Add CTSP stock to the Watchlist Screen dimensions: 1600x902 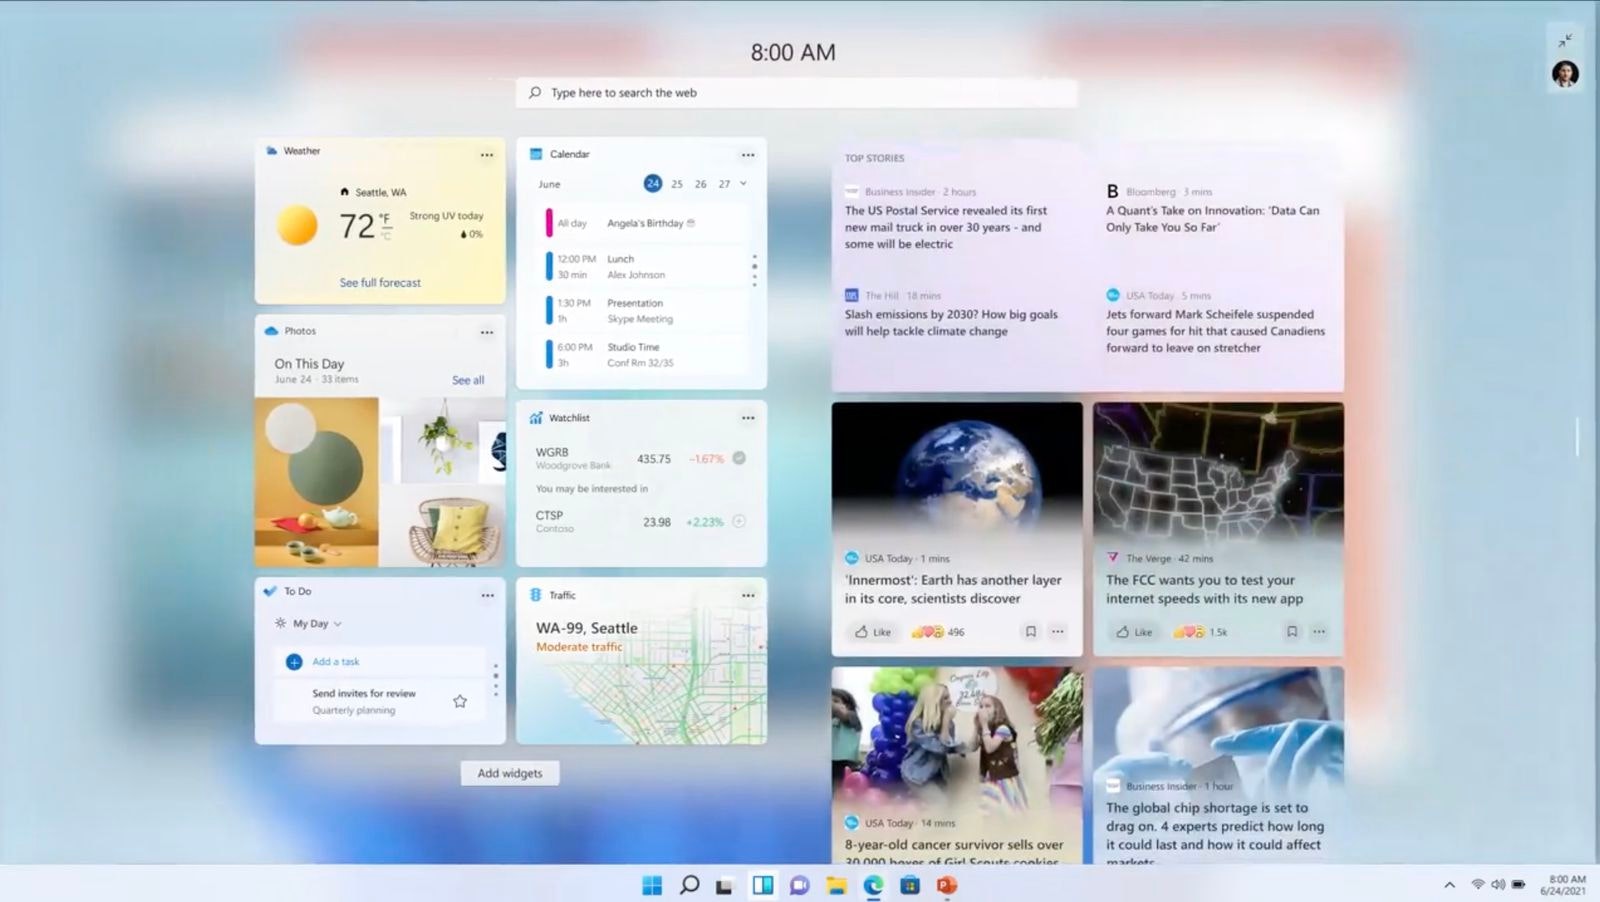pyautogui.click(x=738, y=521)
